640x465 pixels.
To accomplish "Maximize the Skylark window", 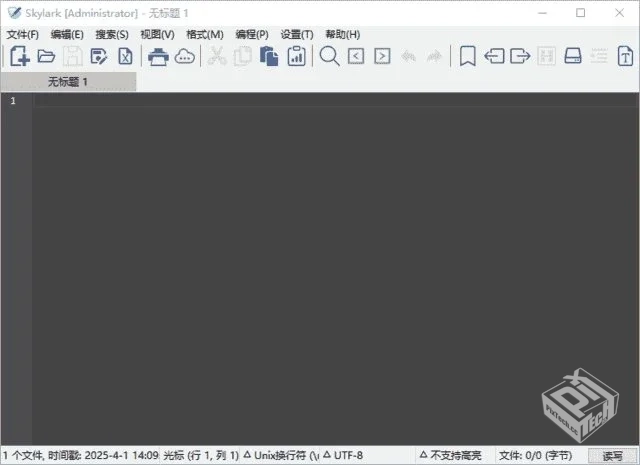I will [x=580, y=13].
